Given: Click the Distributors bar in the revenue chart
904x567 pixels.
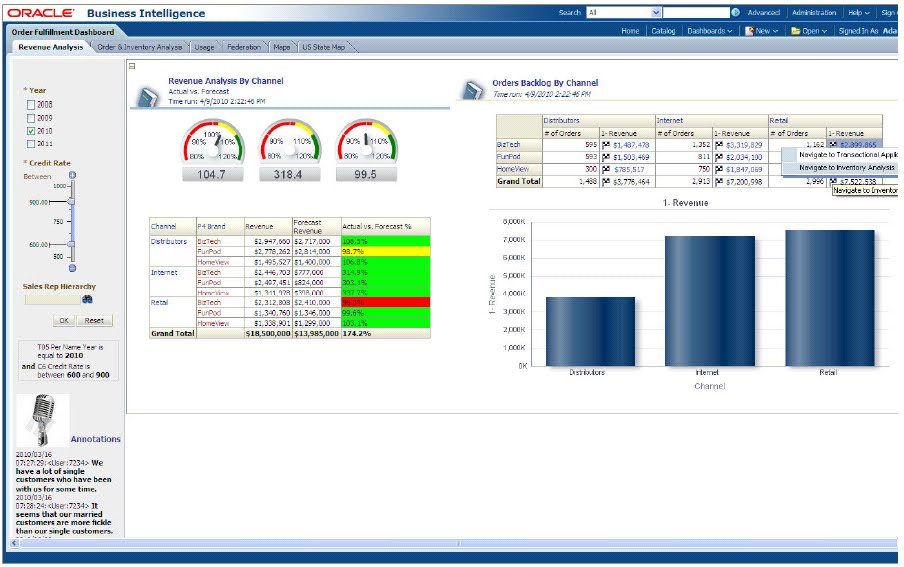Looking at the screenshot, I should [x=590, y=332].
